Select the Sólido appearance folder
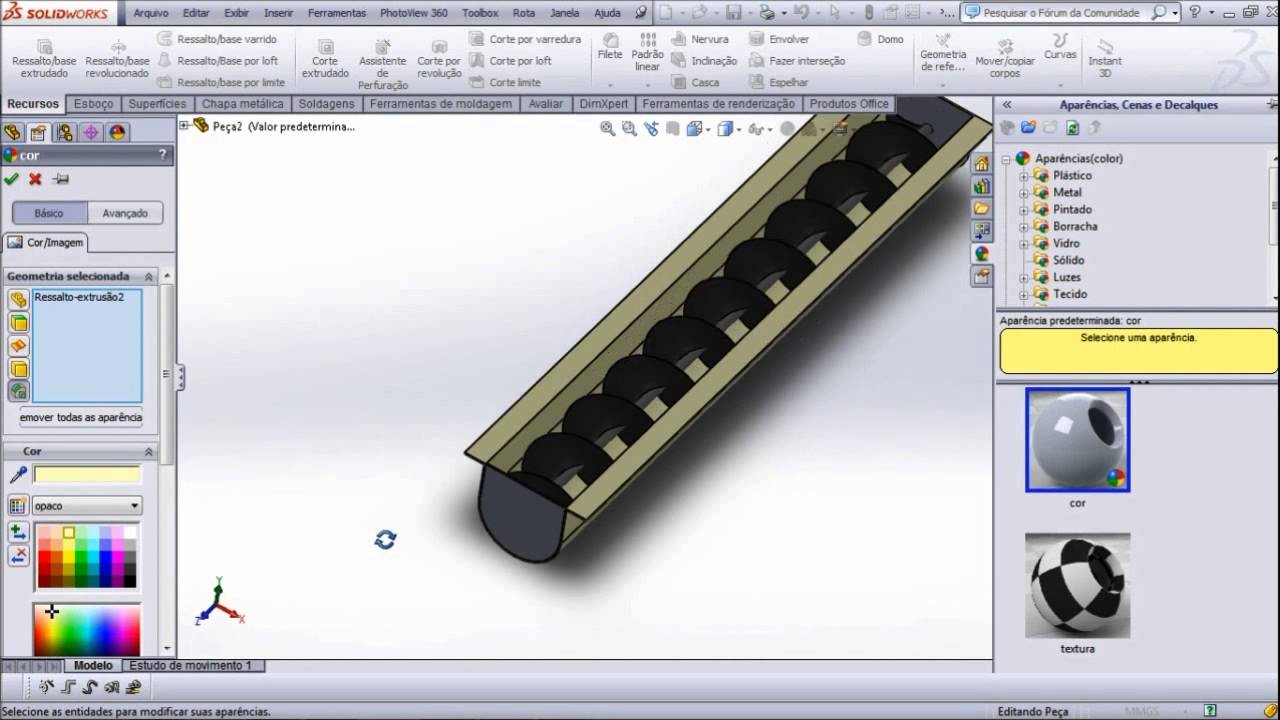1280x720 pixels. coord(1068,260)
